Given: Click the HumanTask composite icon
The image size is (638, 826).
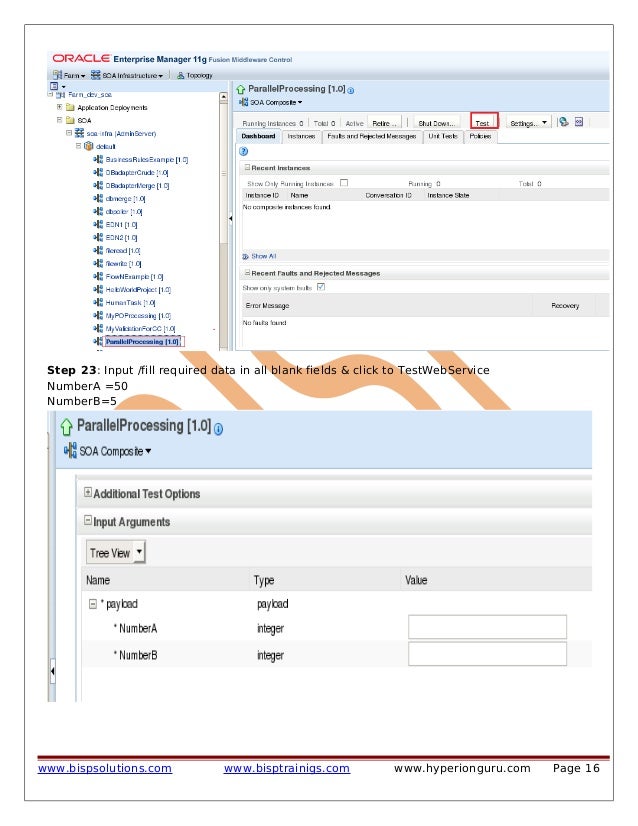Looking at the screenshot, I should [98, 302].
